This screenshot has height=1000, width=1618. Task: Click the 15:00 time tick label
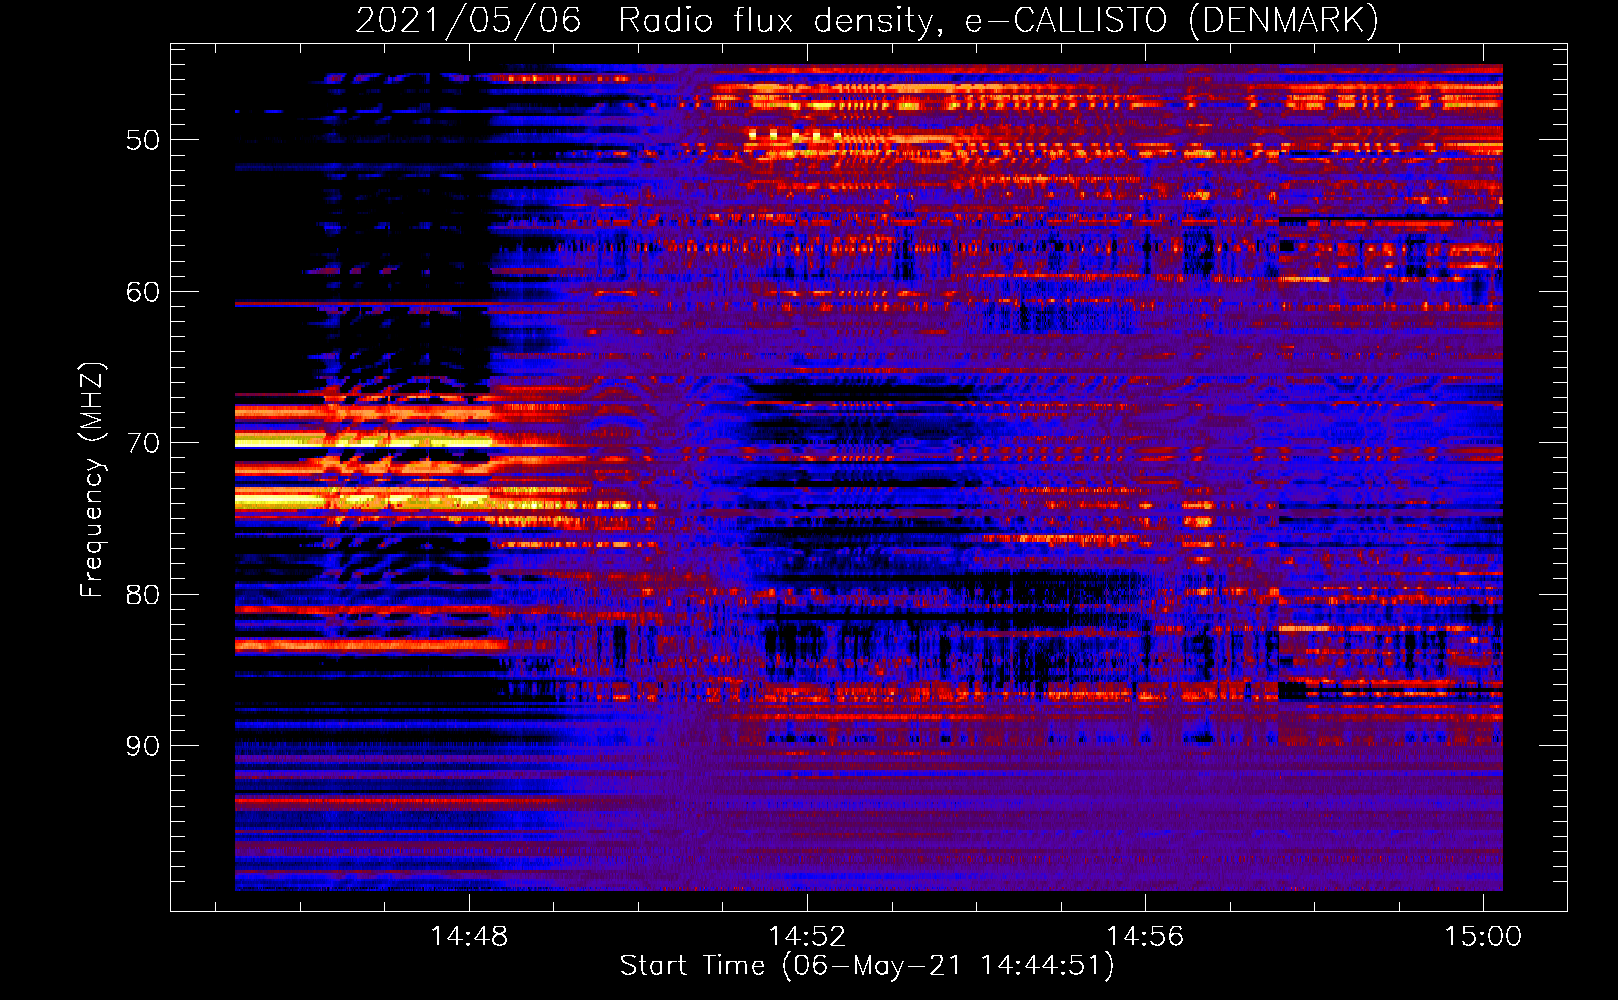coord(1483,936)
